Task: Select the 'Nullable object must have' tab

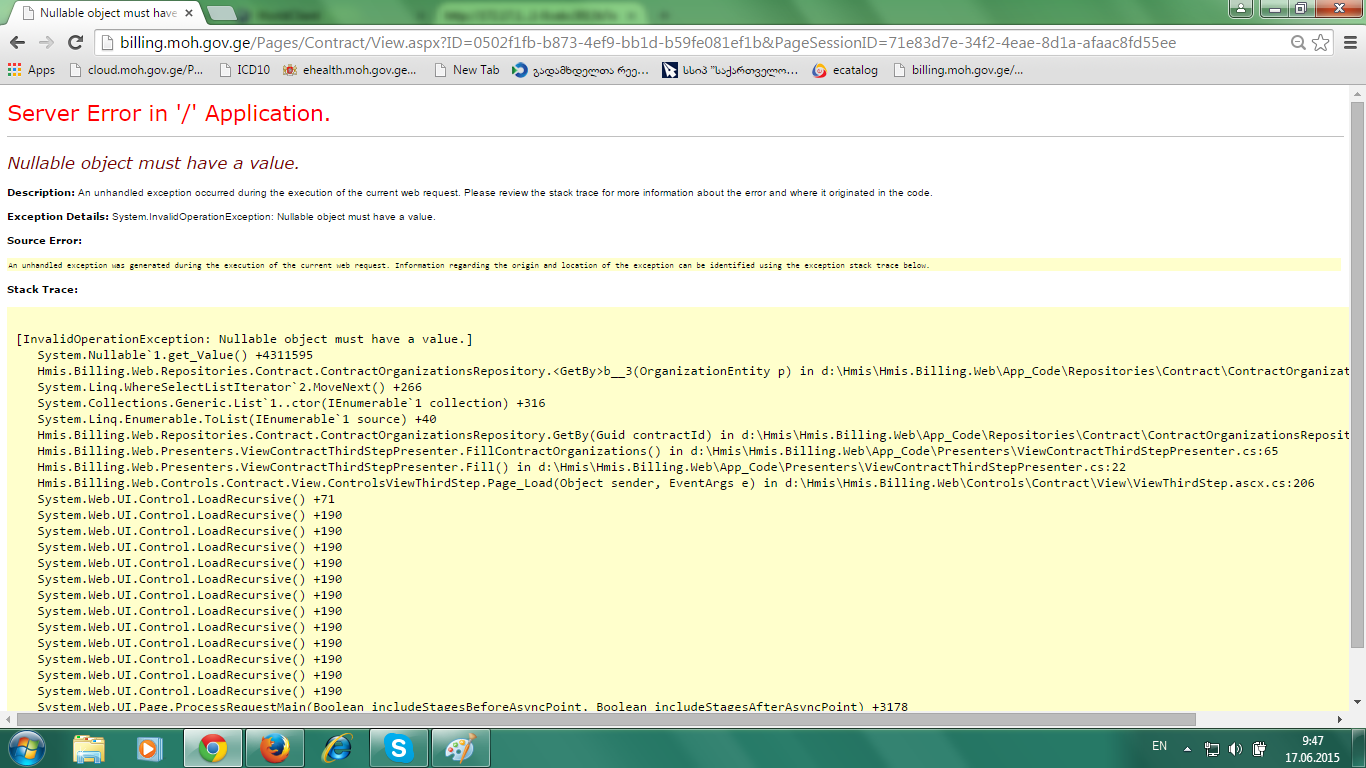Action: tap(98, 13)
